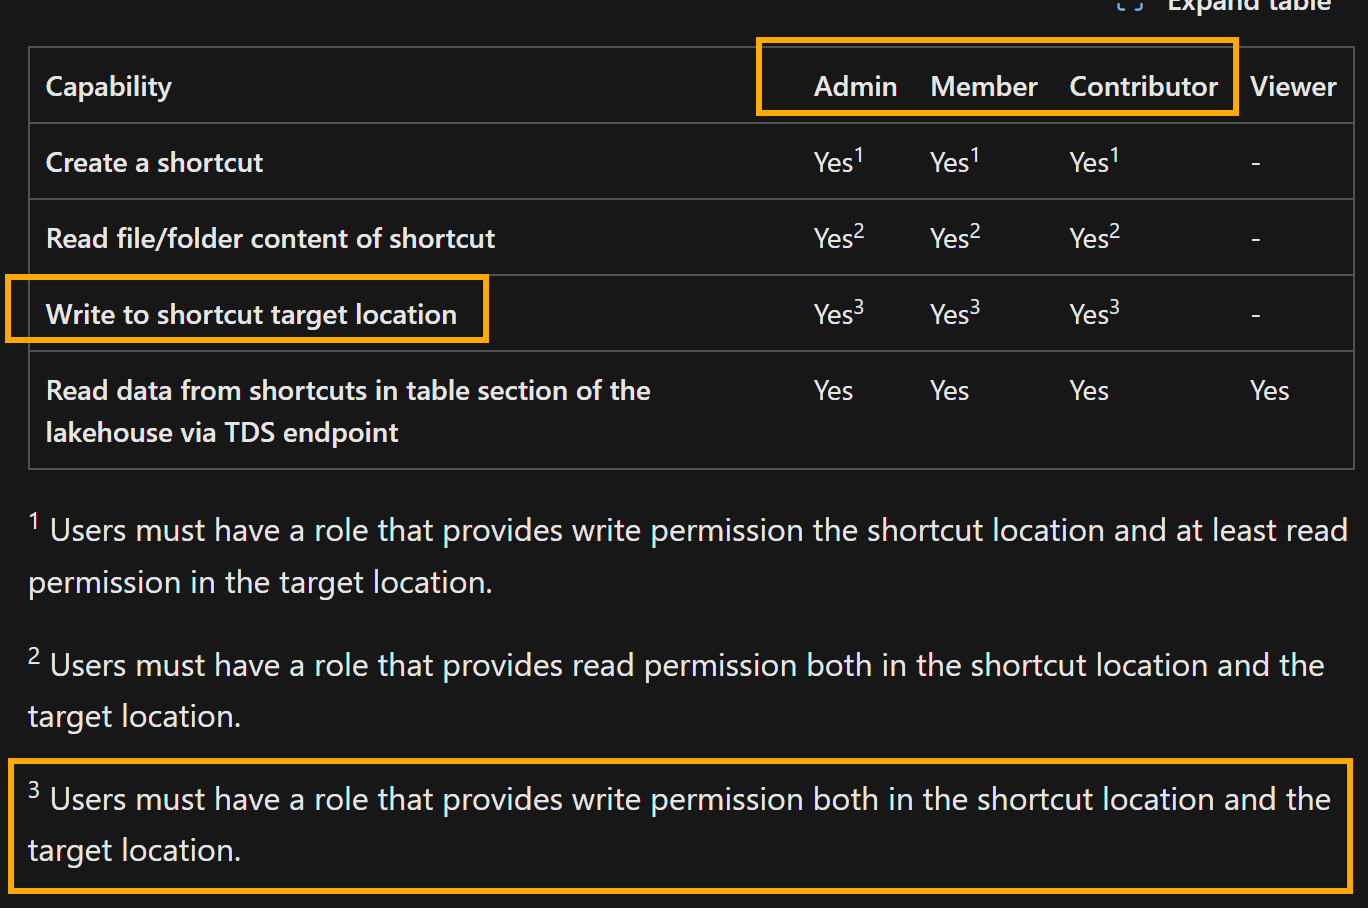The image size is (1368, 908).
Task: Select the Viewer column header
Action: [x=1293, y=86]
